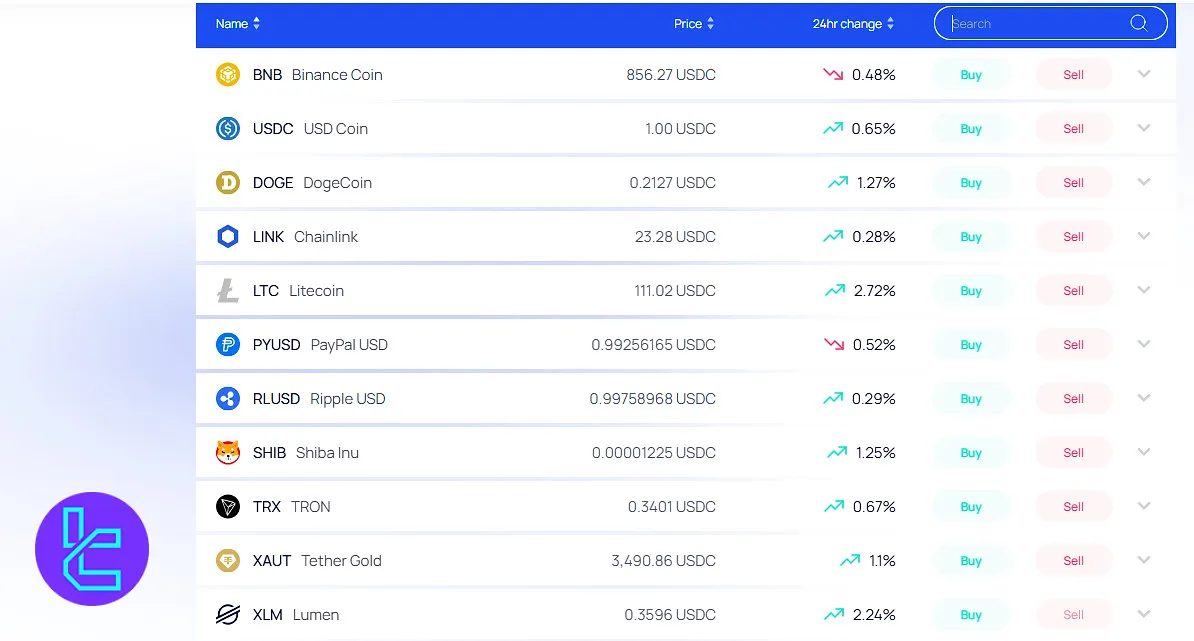
Task: Click the uptrend arrow in the LINK row
Action: click(x=833, y=236)
